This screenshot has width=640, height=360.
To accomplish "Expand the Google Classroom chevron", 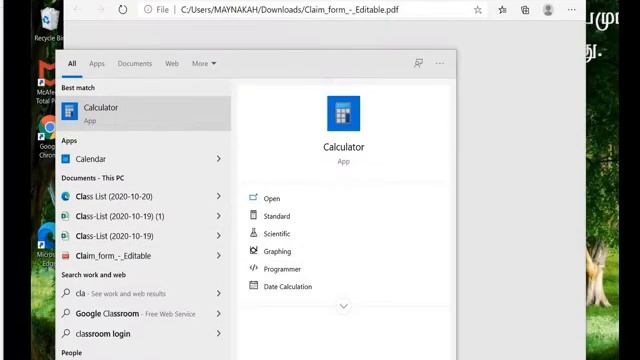I will click(219, 313).
